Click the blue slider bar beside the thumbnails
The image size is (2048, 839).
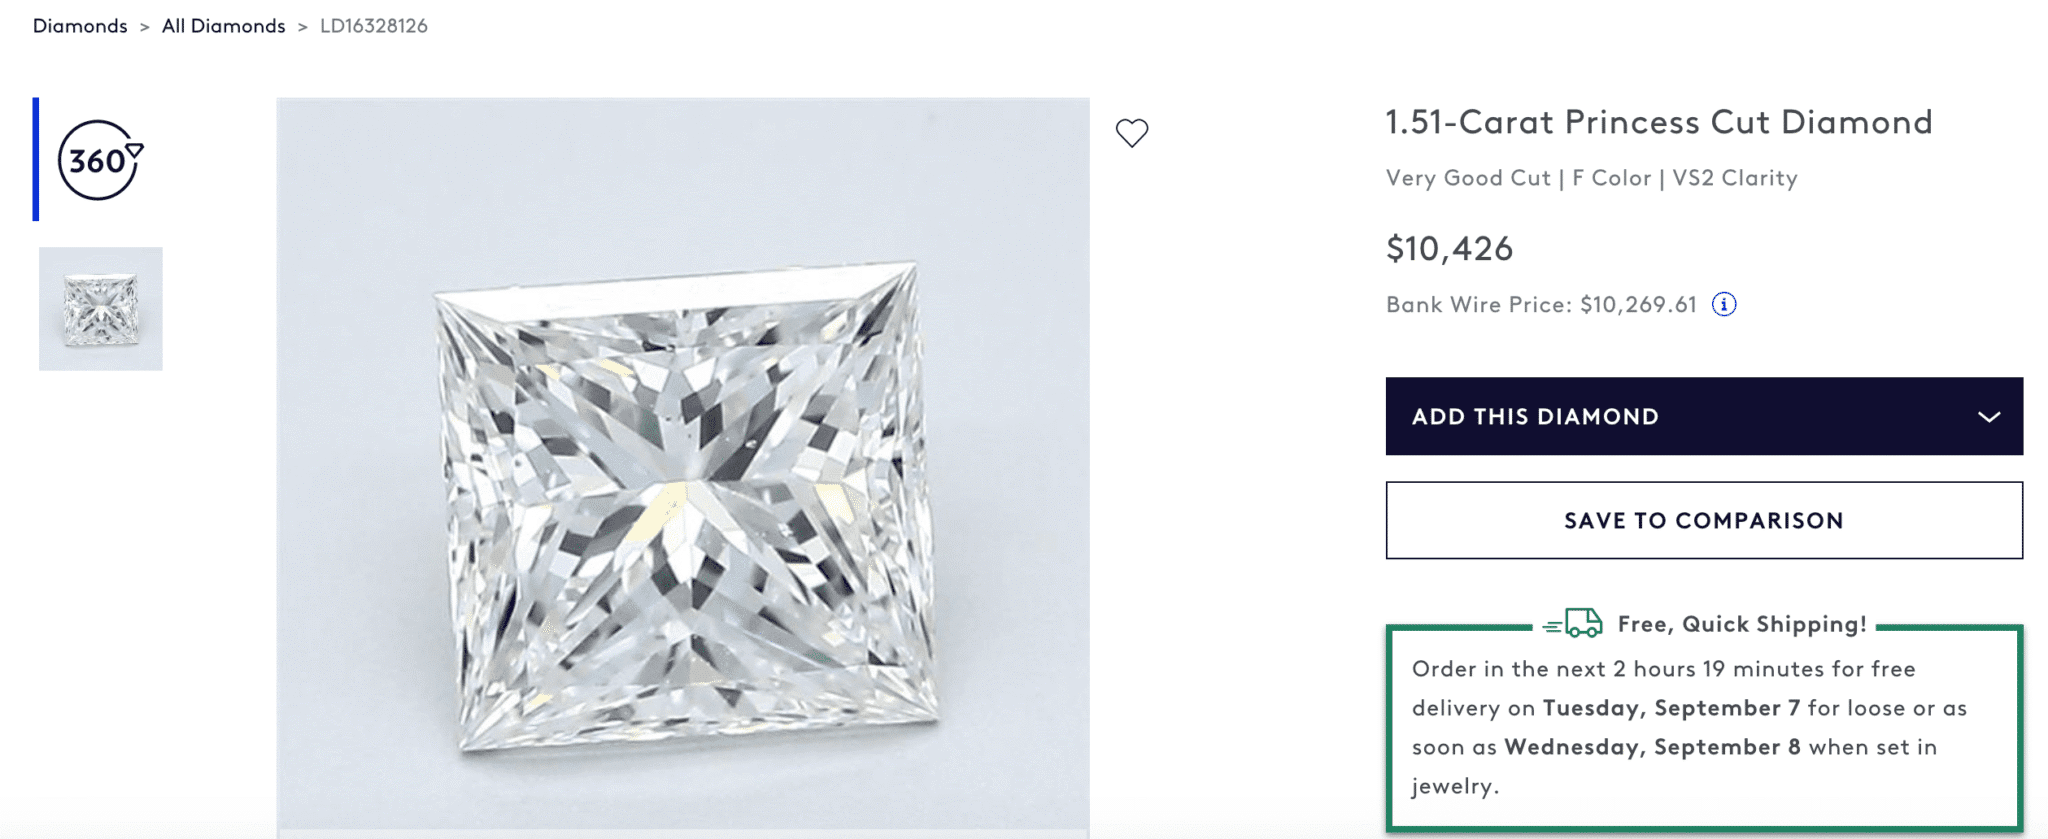pyautogui.click(x=37, y=160)
